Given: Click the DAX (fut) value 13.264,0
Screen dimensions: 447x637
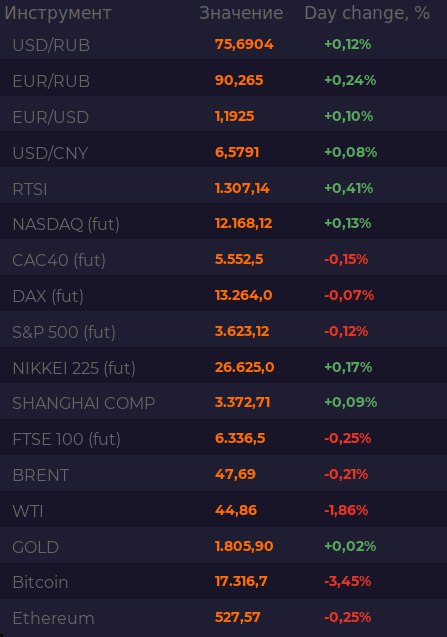Looking at the screenshot, I should [x=243, y=295].
